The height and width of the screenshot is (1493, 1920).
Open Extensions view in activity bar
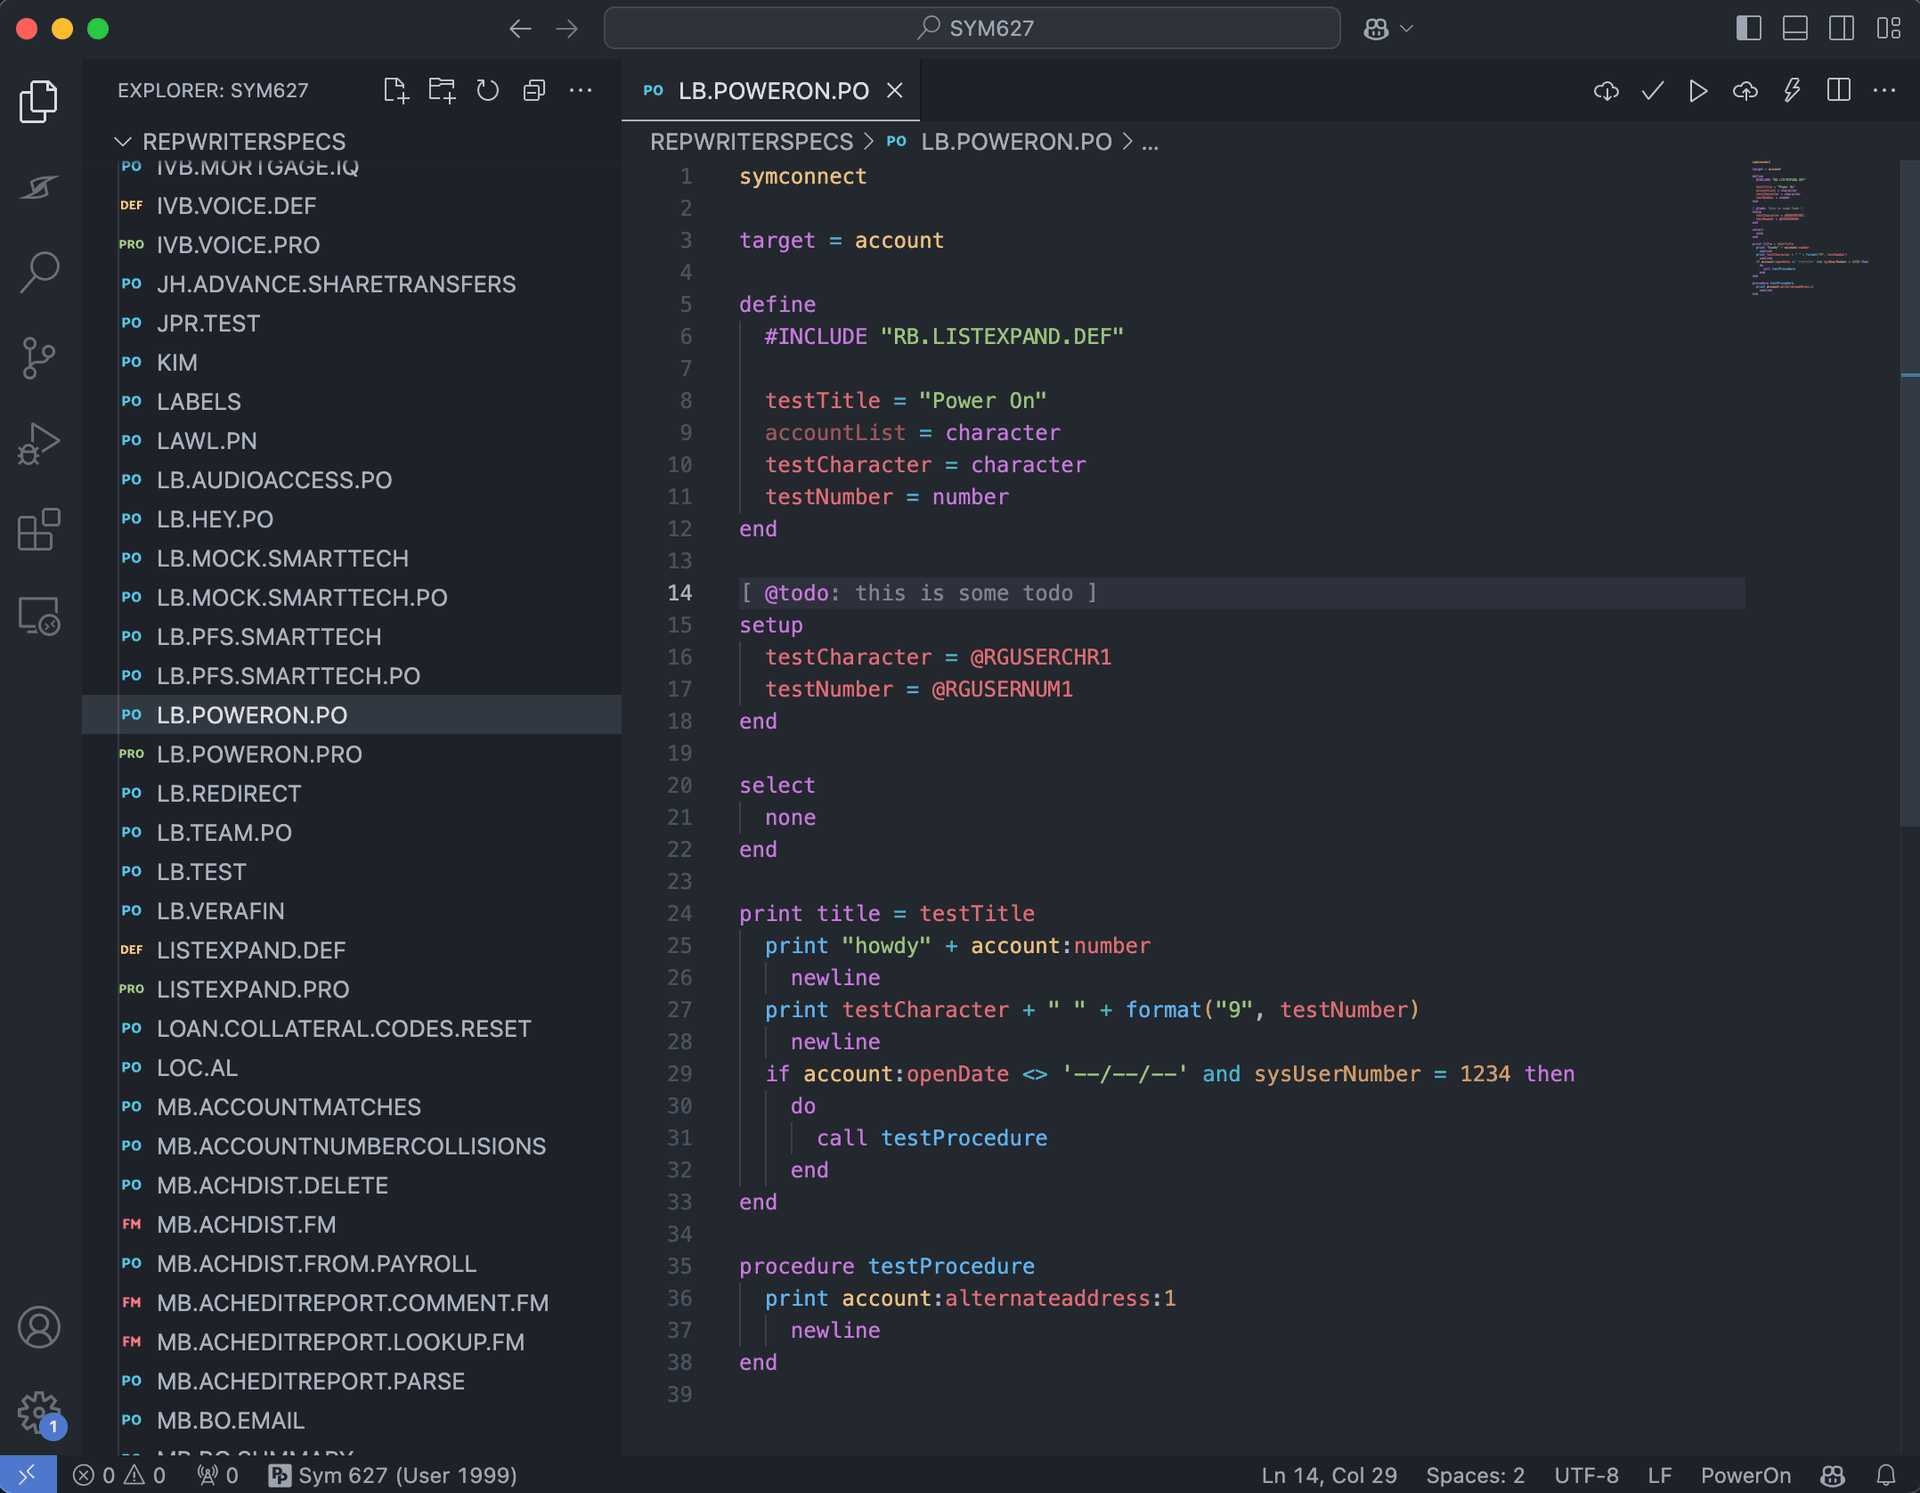[x=38, y=530]
